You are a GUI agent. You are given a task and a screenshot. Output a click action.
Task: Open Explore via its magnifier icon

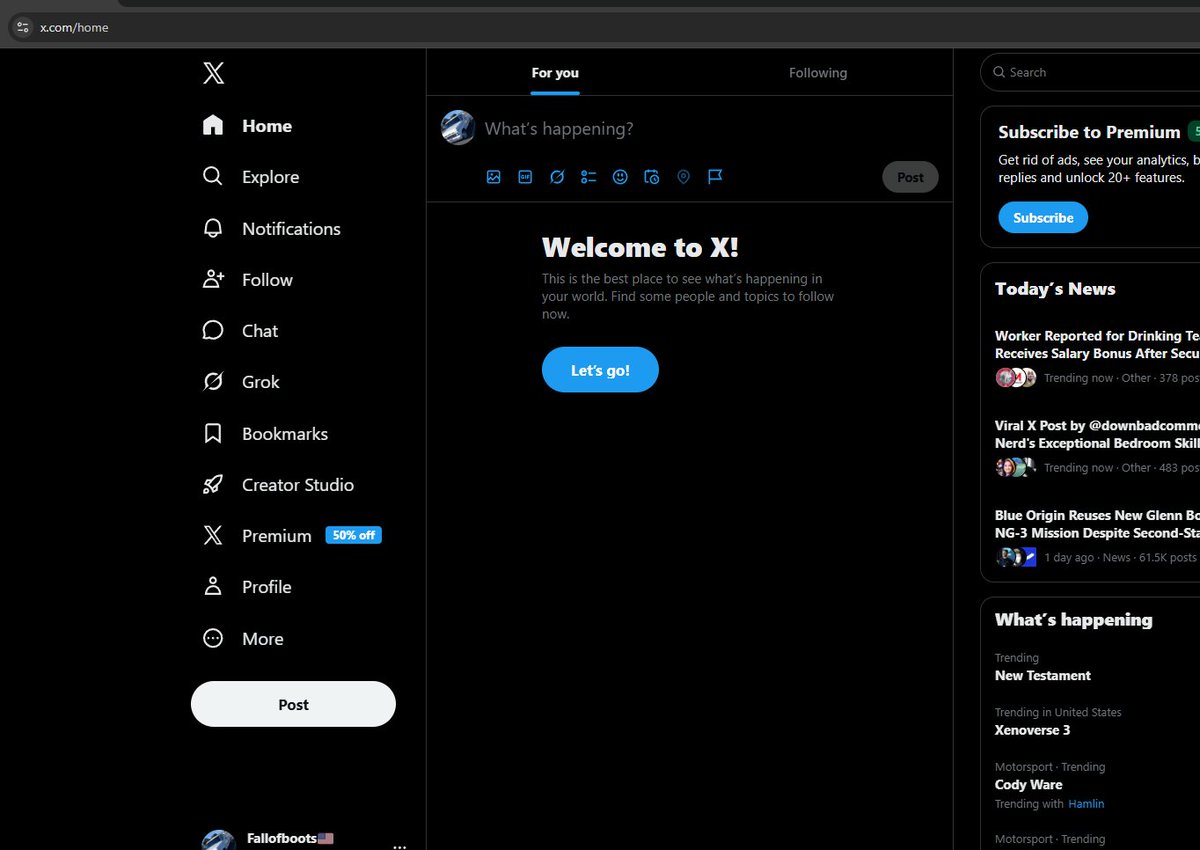click(x=213, y=176)
